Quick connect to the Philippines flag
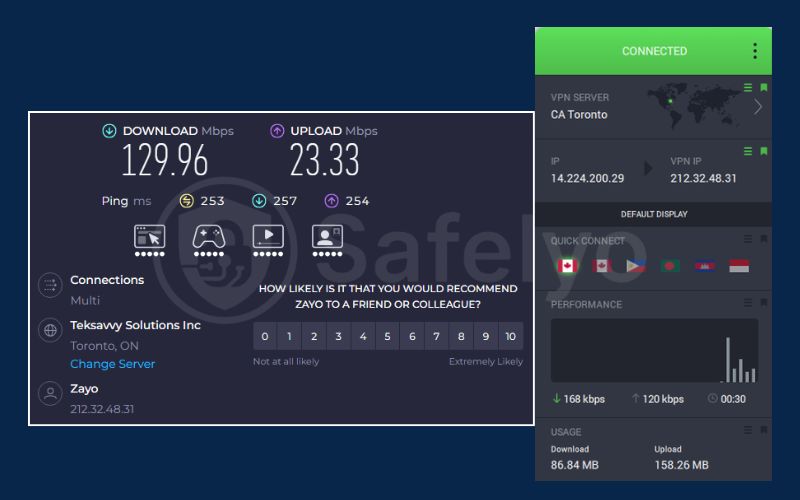800x500 pixels. [636, 266]
